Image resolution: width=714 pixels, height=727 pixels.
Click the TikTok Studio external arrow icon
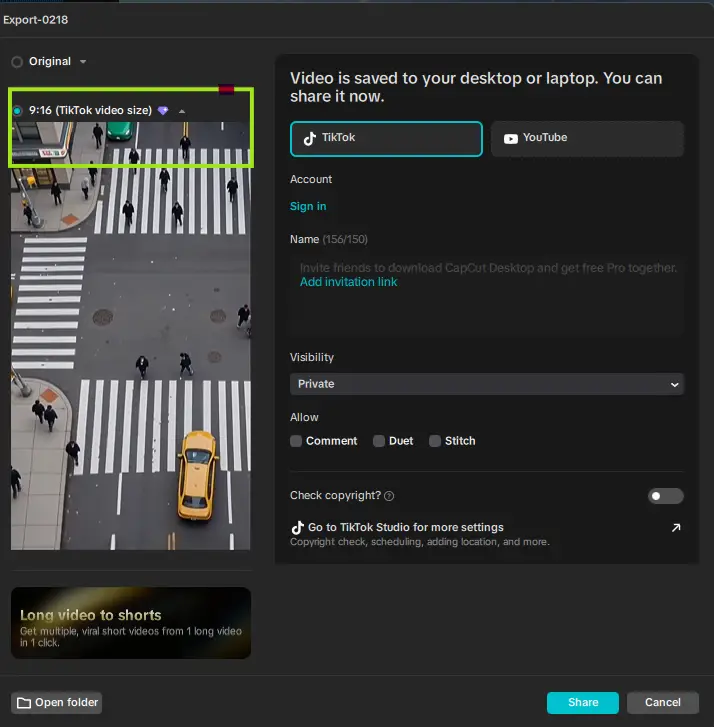[x=676, y=528]
